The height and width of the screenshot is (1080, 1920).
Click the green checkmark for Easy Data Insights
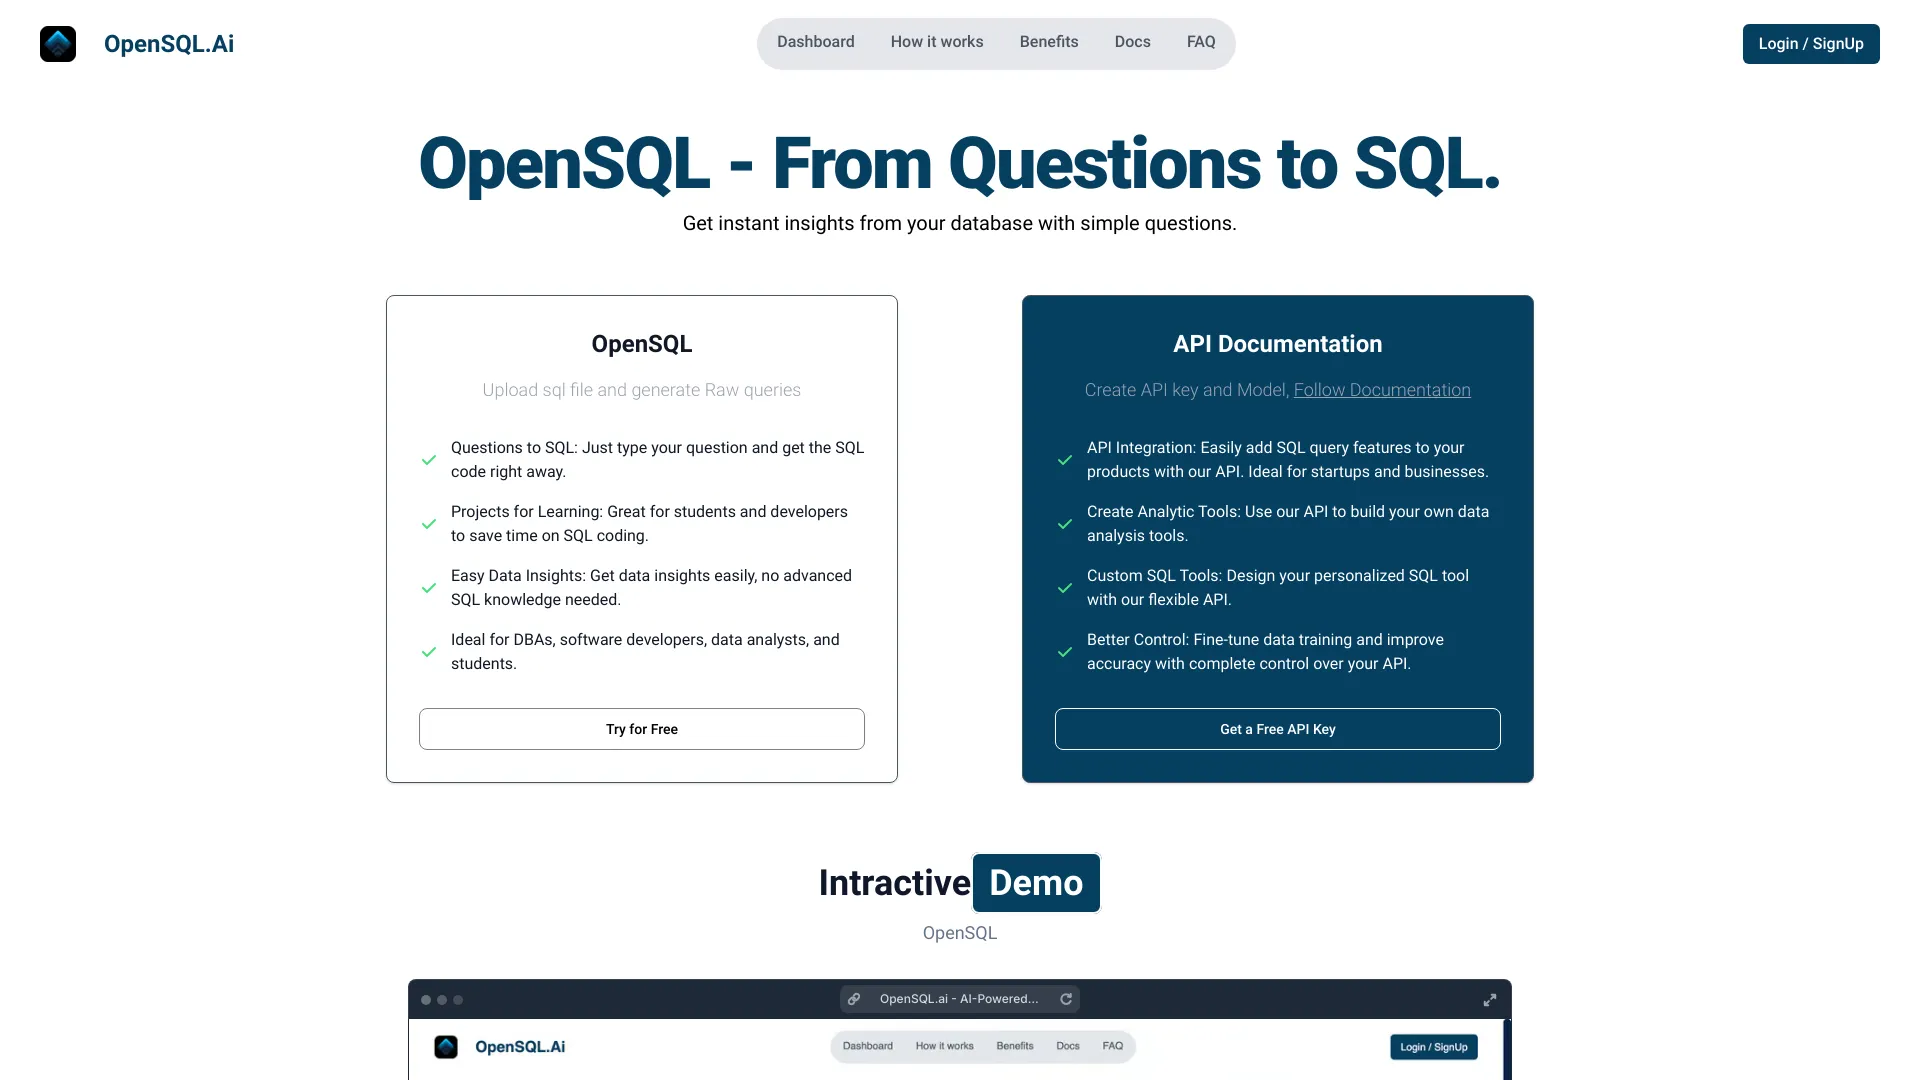click(430, 587)
